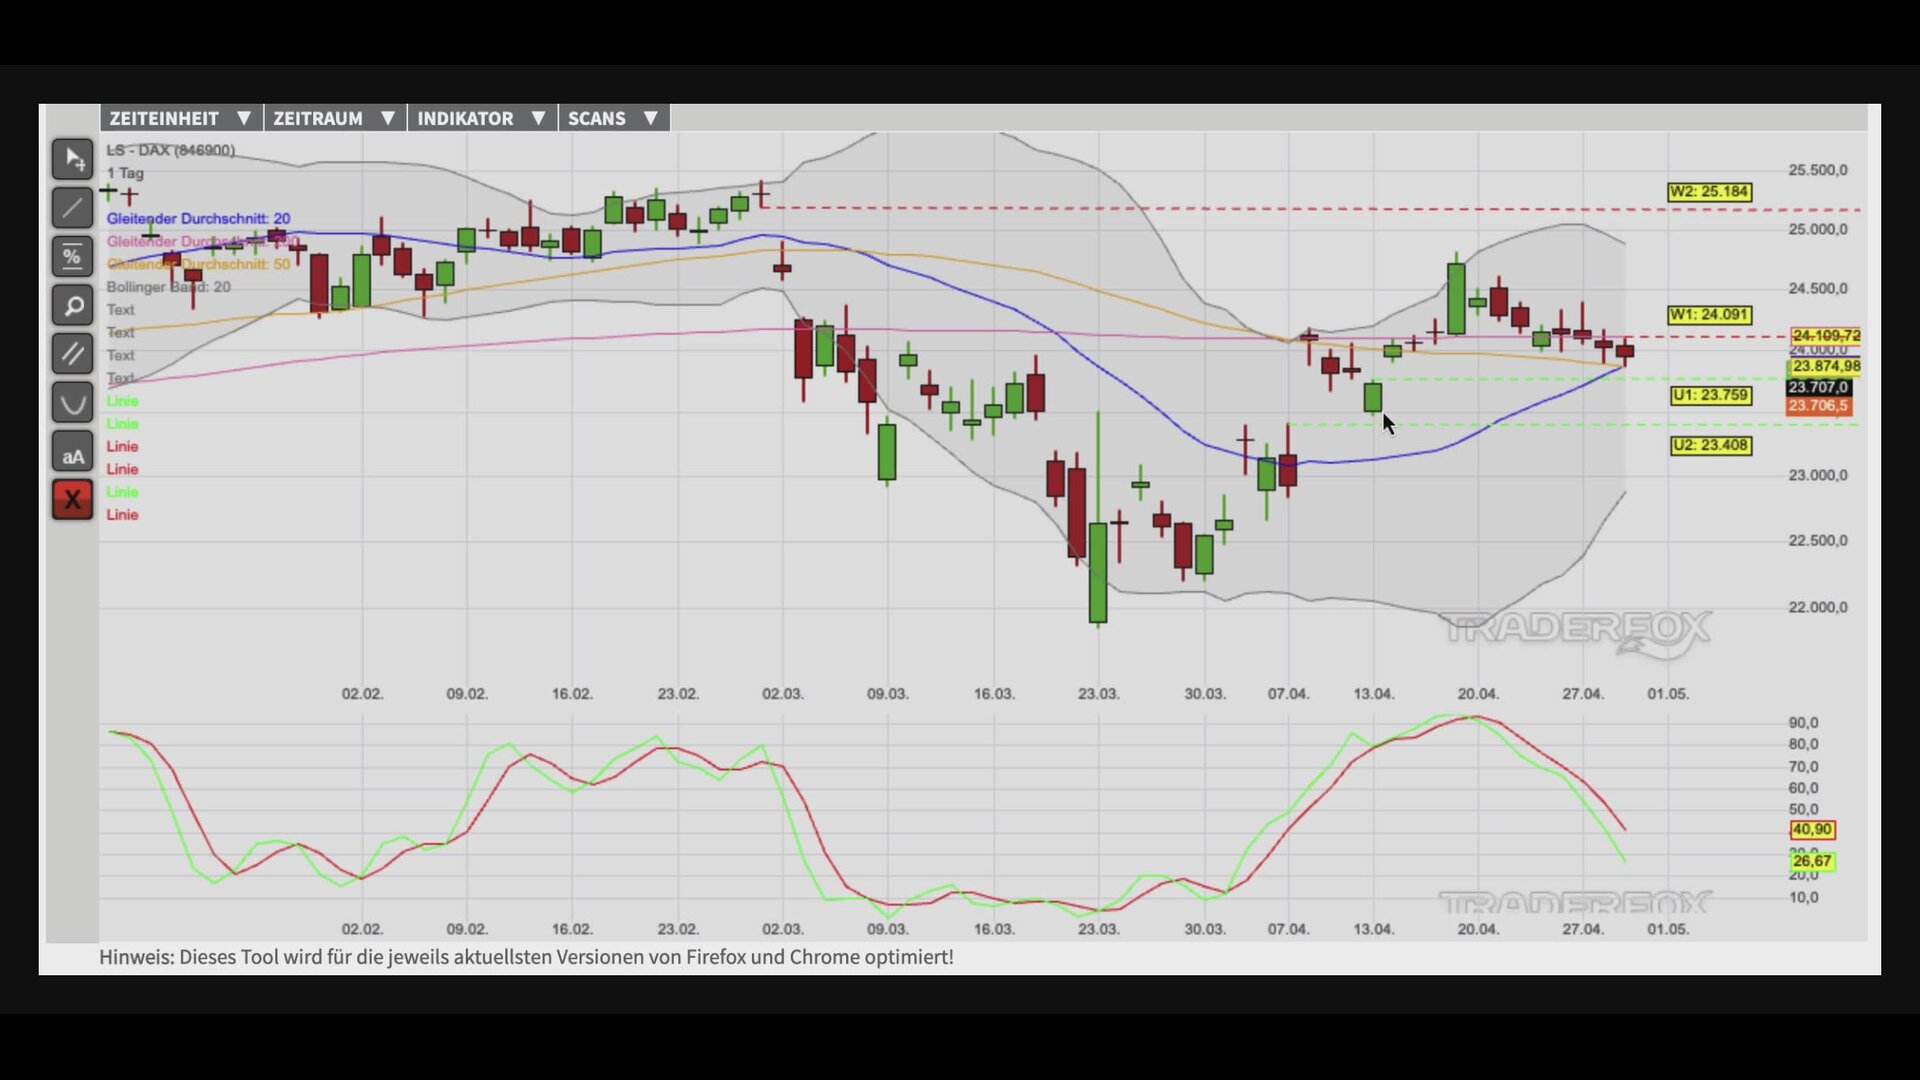
Task: Toggle the Bollinger Band: 20 legend entry
Action: (168, 287)
